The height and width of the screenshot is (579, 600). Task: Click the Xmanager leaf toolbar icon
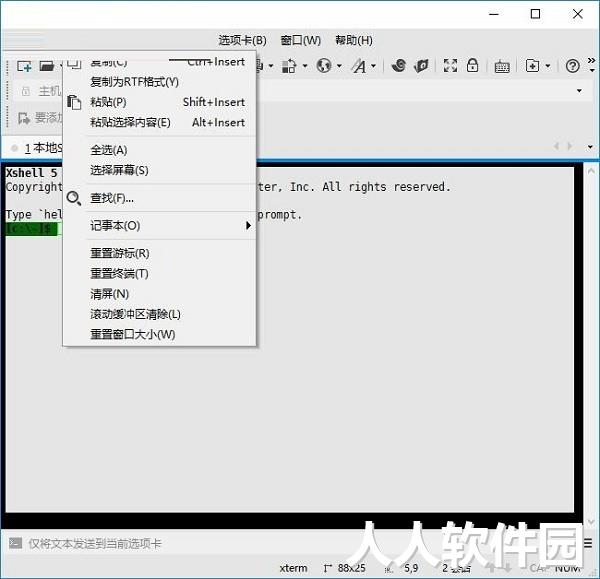[421, 66]
